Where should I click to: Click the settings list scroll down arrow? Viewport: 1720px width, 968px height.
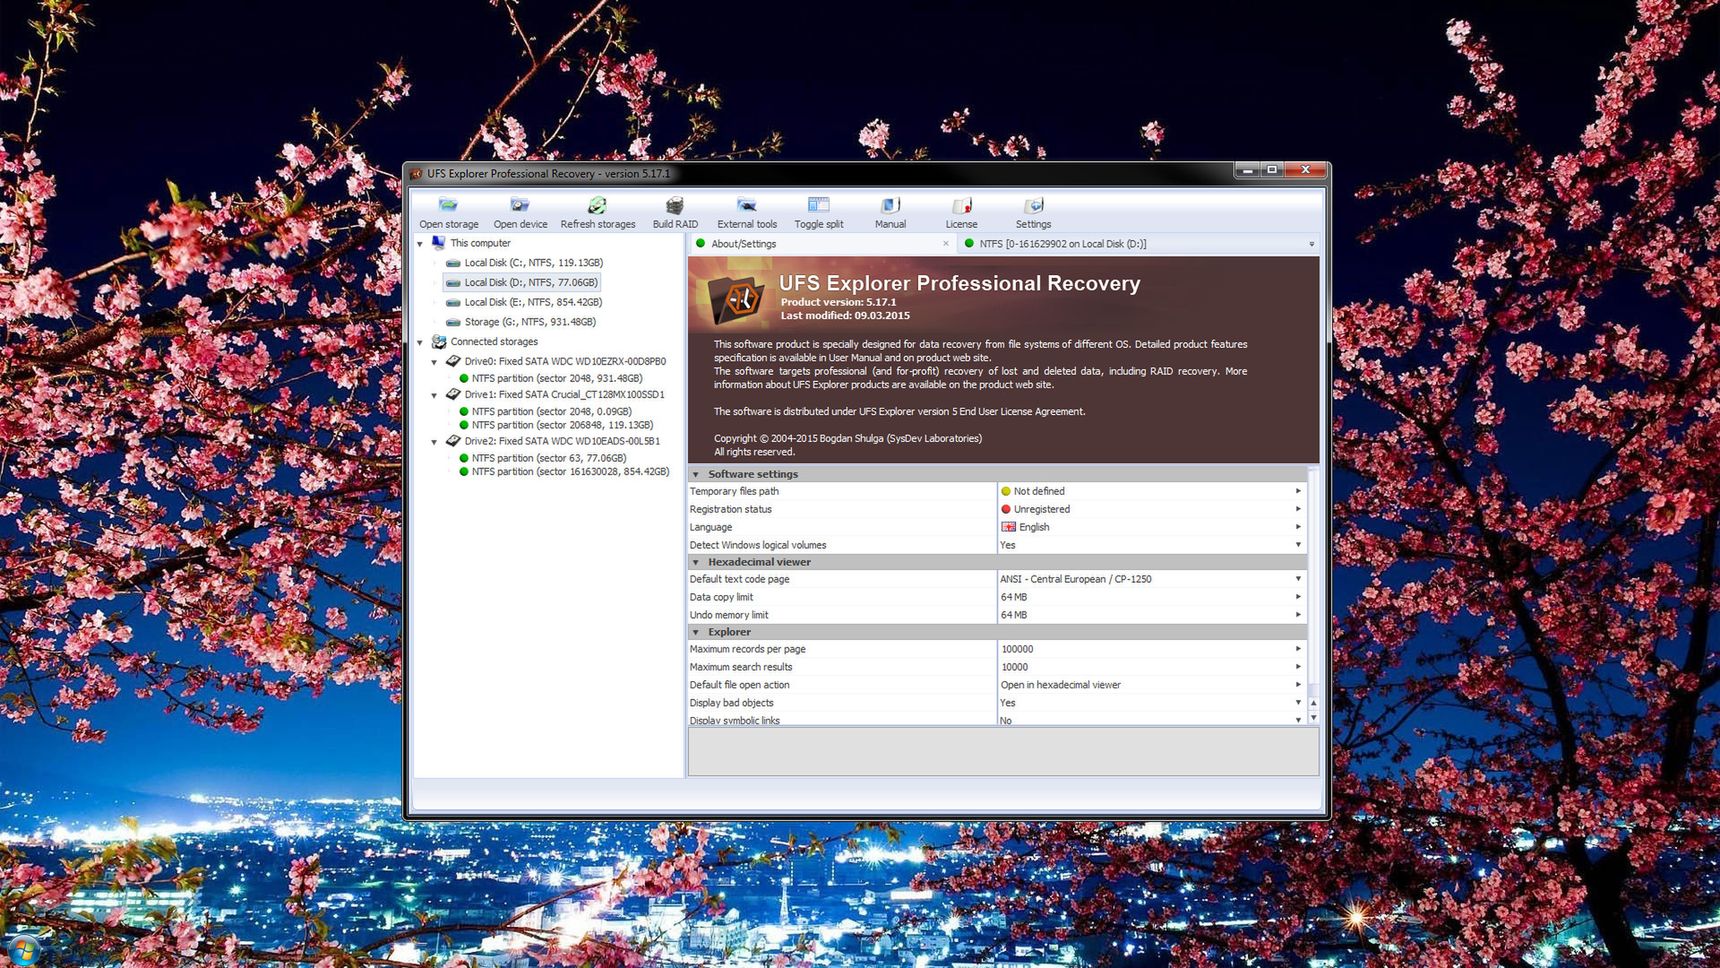(x=1313, y=718)
